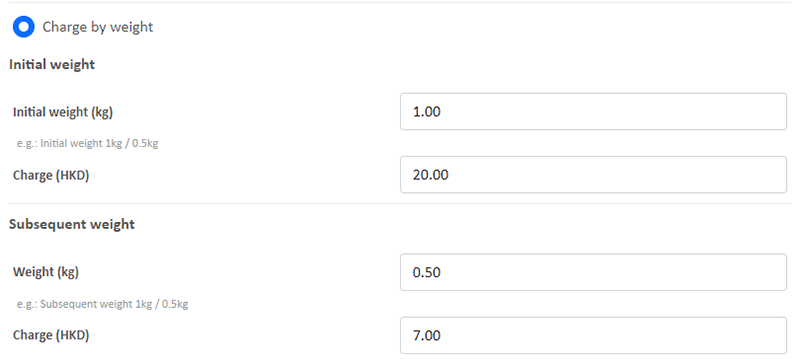Focus the subsequent Weight (kg) input field
Viewport: 800px width, 364px height.
tap(593, 272)
